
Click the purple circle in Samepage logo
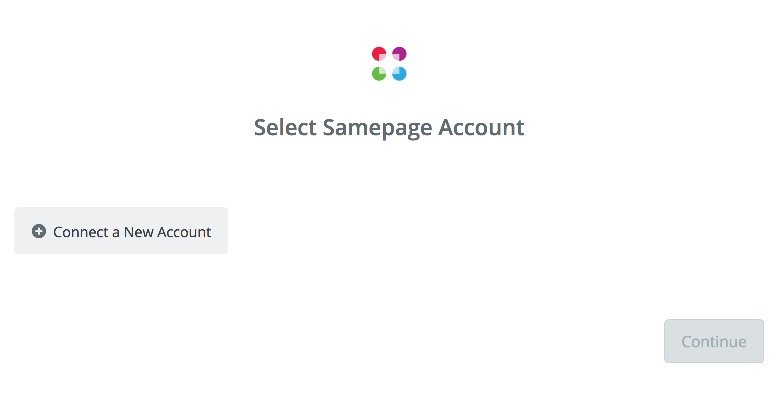coord(399,54)
